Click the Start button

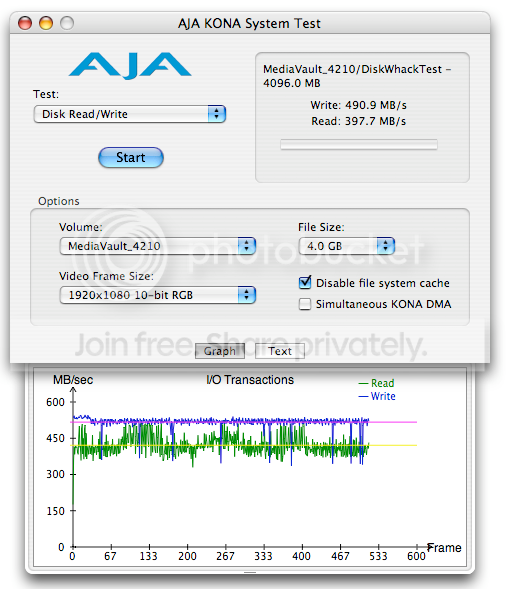(131, 157)
